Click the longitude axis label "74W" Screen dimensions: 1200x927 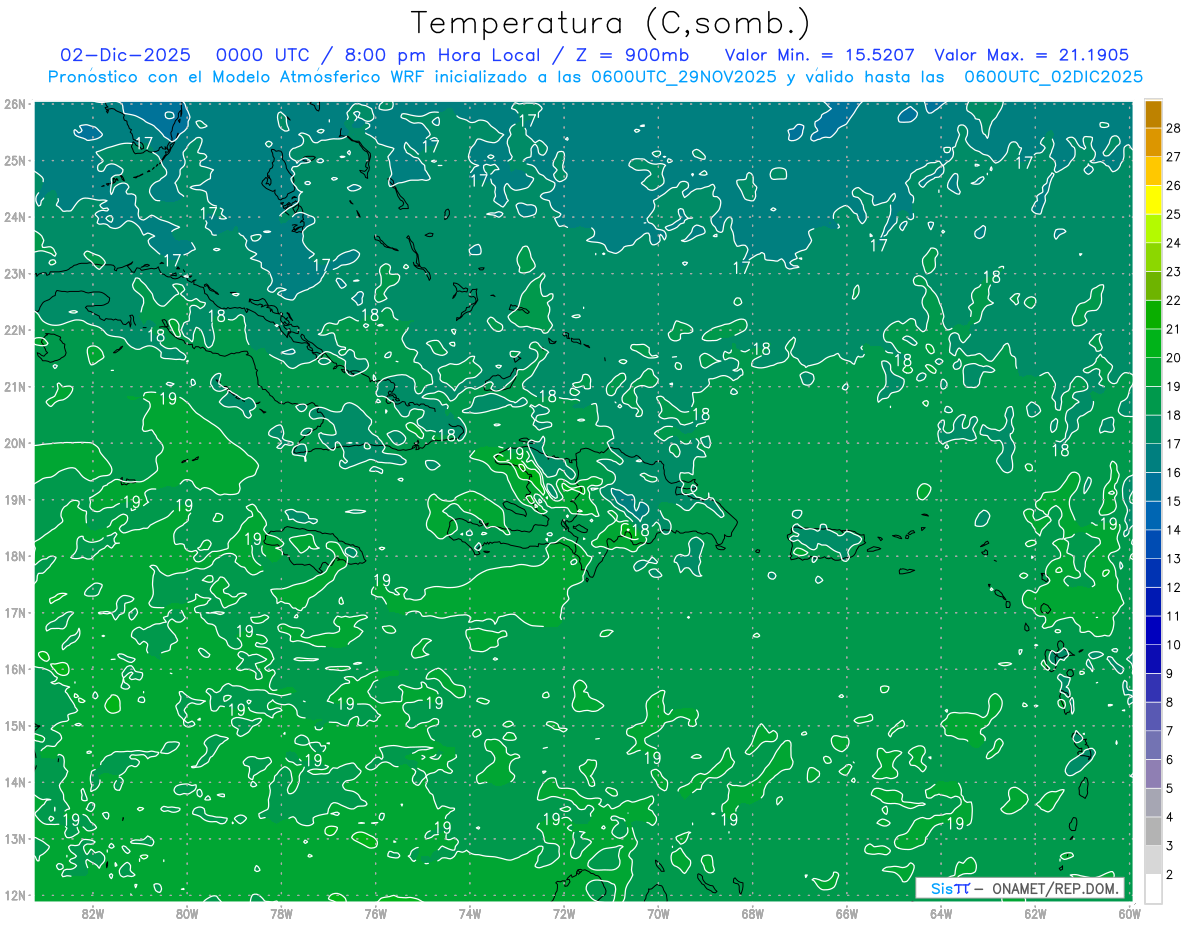click(x=469, y=913)
